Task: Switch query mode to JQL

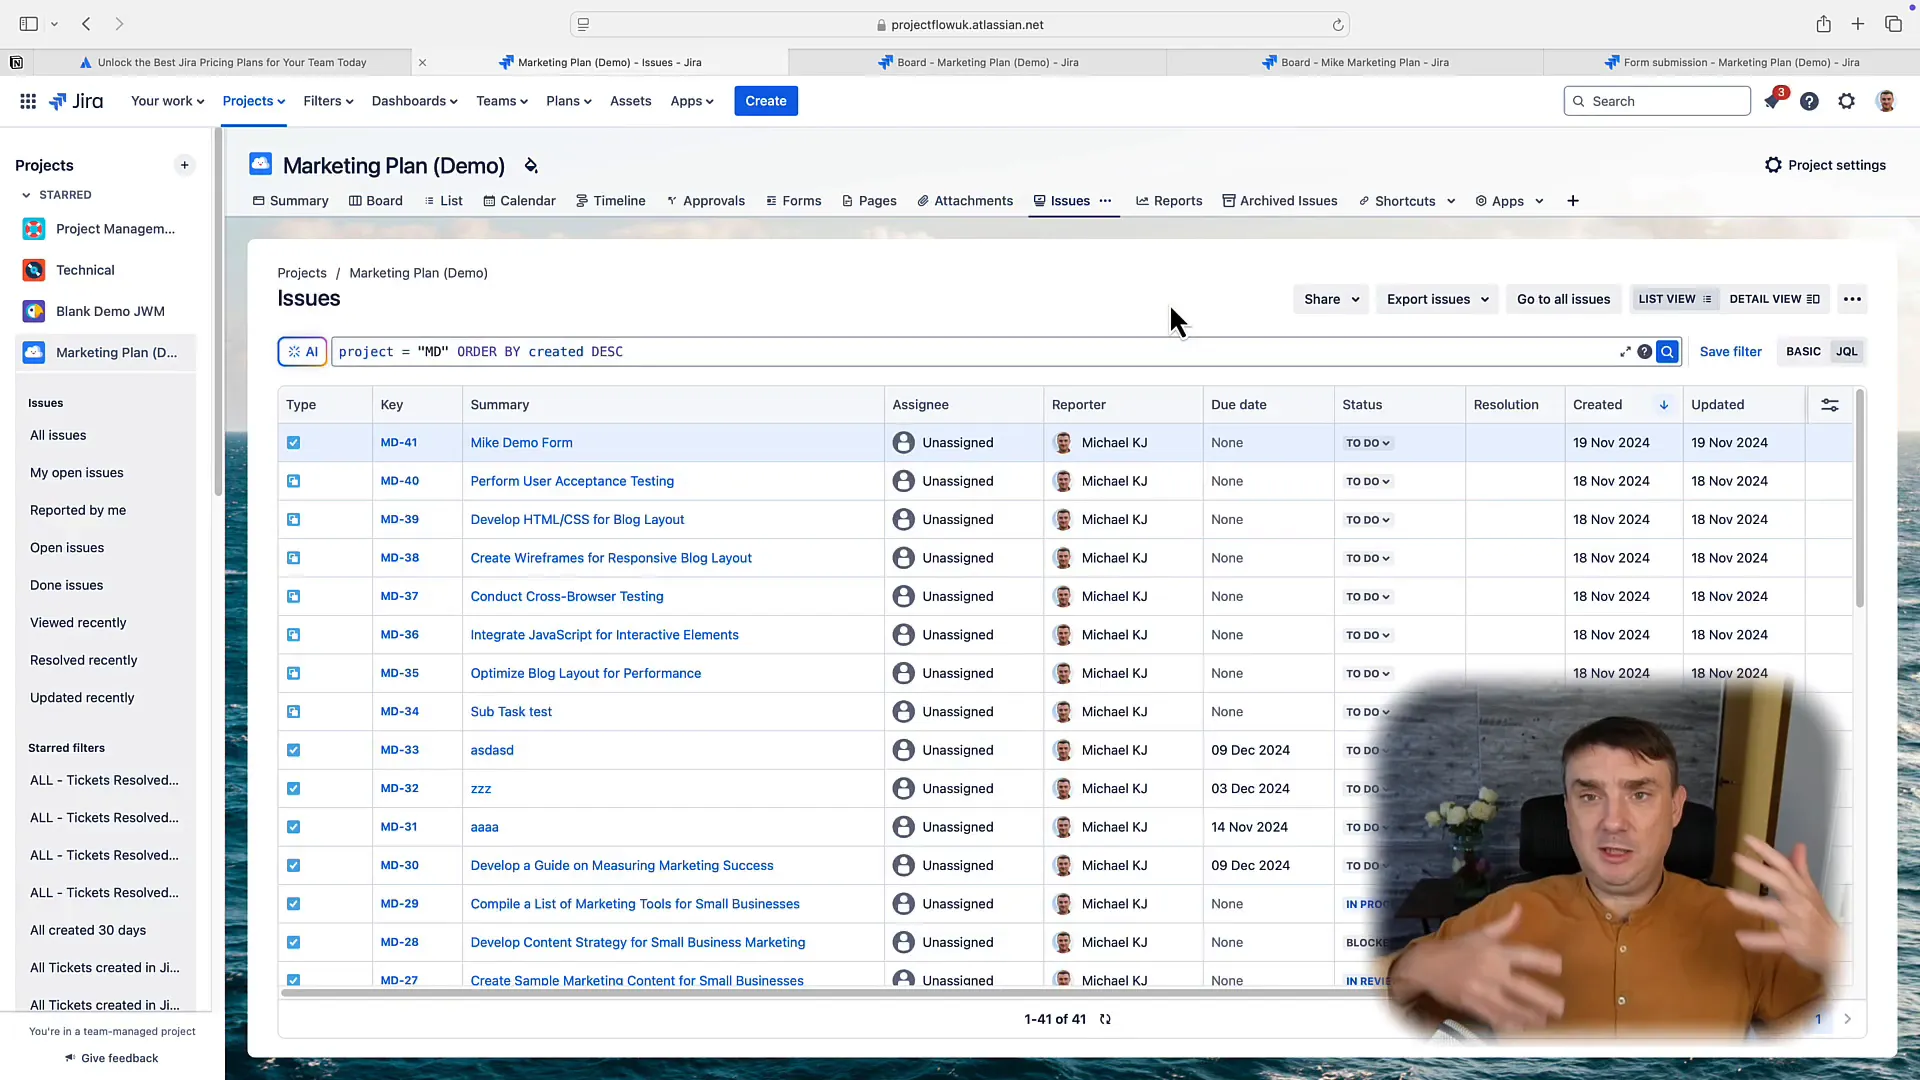Action: [1846, 352]
